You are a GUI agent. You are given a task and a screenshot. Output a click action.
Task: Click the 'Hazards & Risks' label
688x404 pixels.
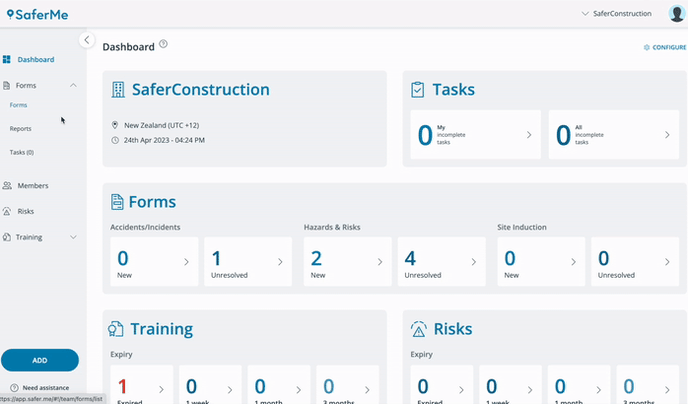(332, 227)
